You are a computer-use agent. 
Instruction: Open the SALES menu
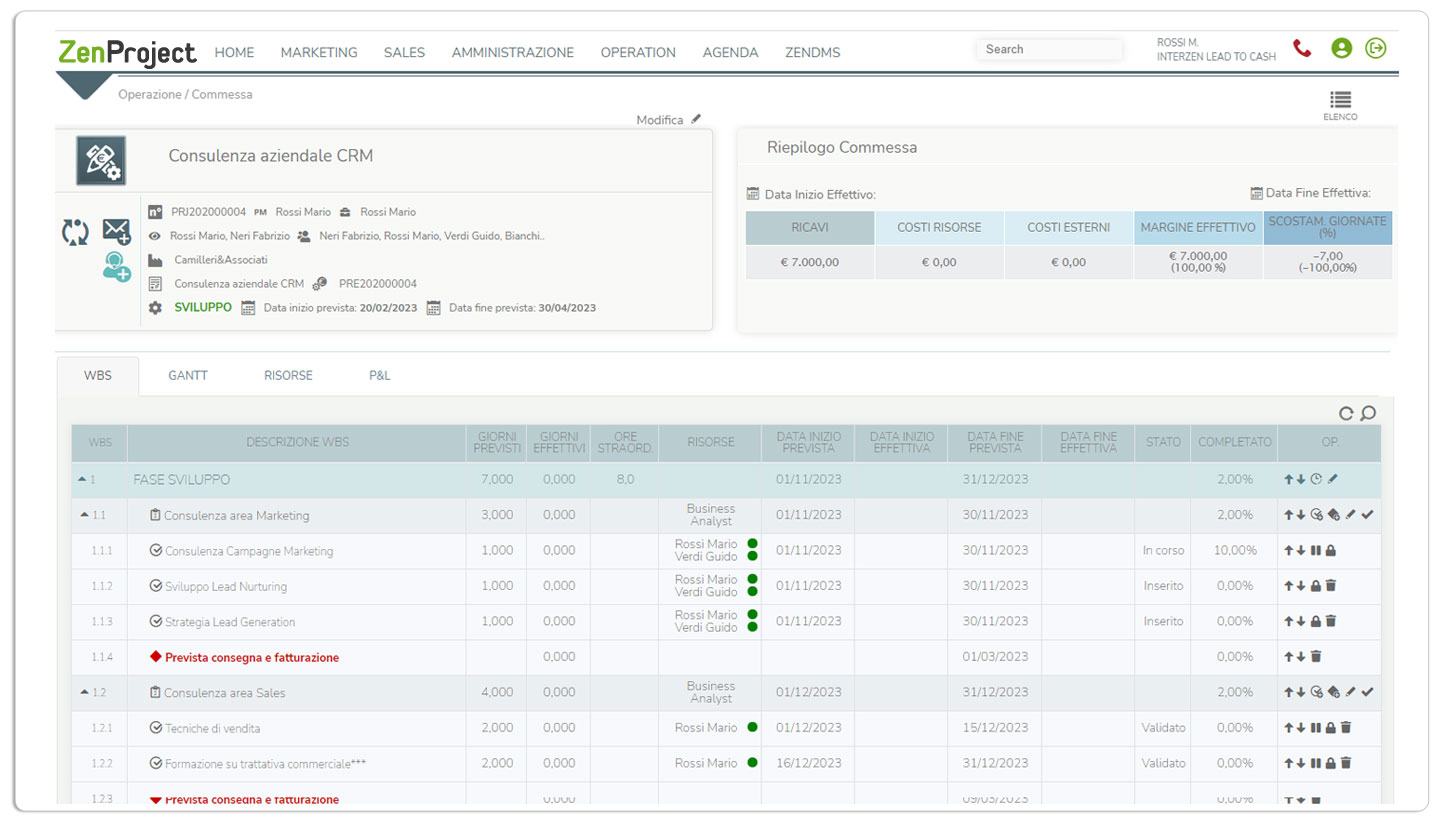[x=404, y=53]
